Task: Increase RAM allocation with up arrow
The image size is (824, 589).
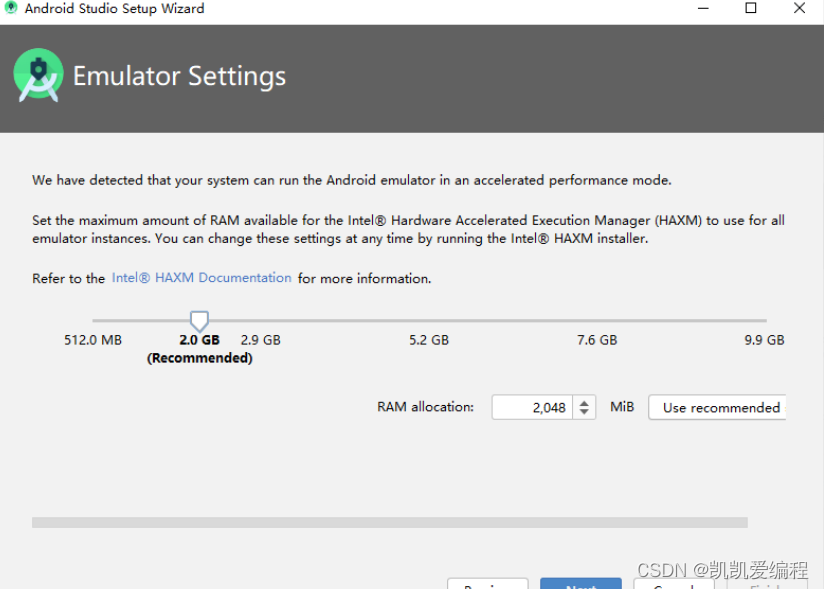Action: (x=584, y=402)
